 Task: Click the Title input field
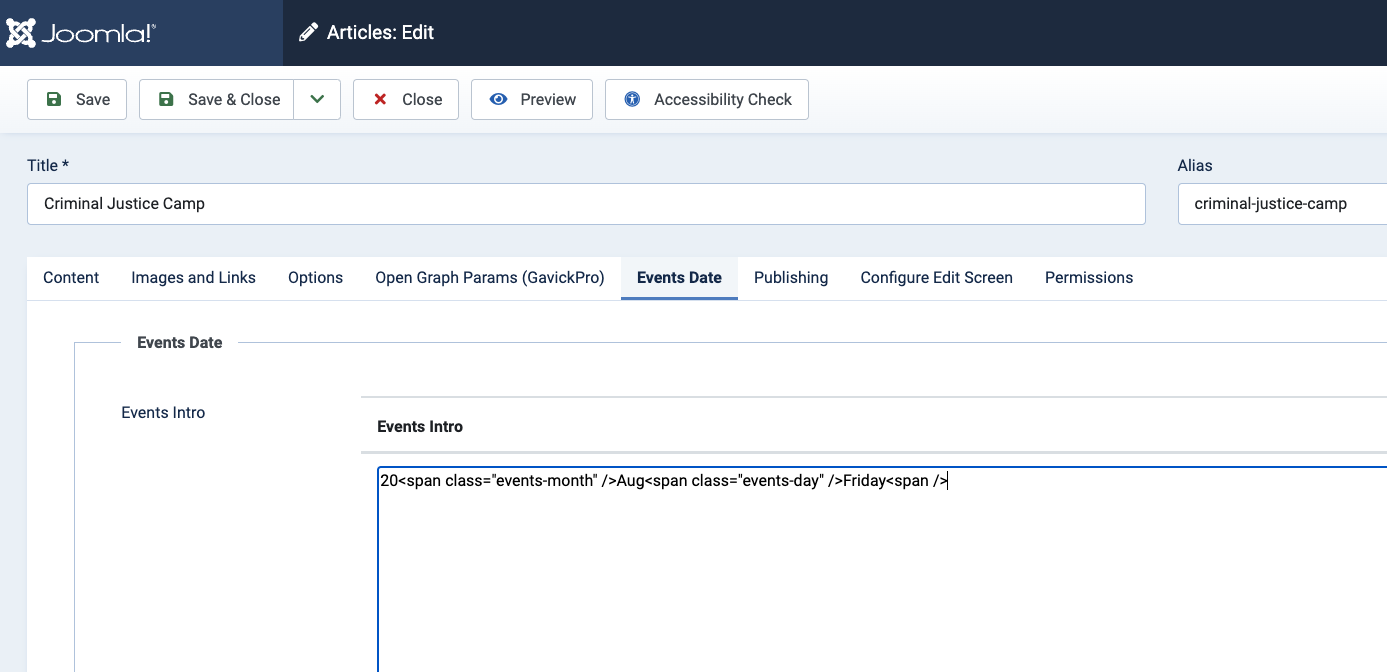pyautogui.click(x=585, y=204)
